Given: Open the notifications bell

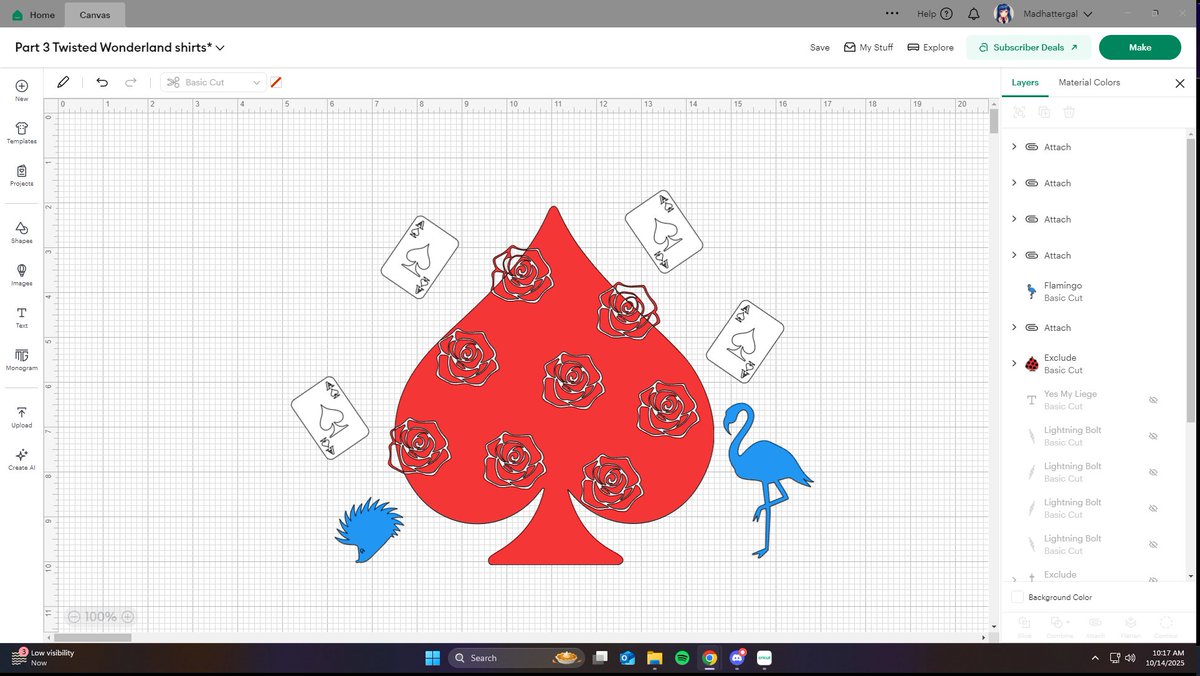Looking at the screenshot, I should pos(973,14).
